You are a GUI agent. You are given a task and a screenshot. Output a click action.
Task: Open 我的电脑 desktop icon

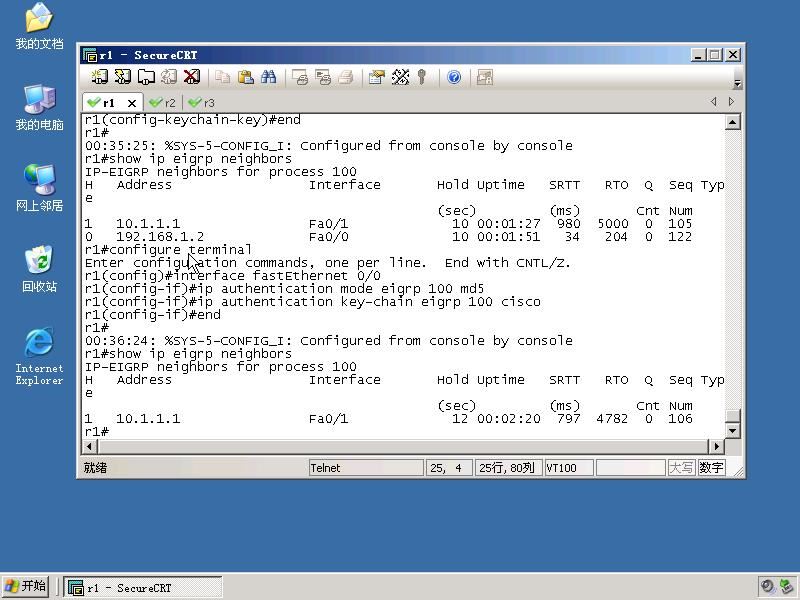tap(39, 107)
